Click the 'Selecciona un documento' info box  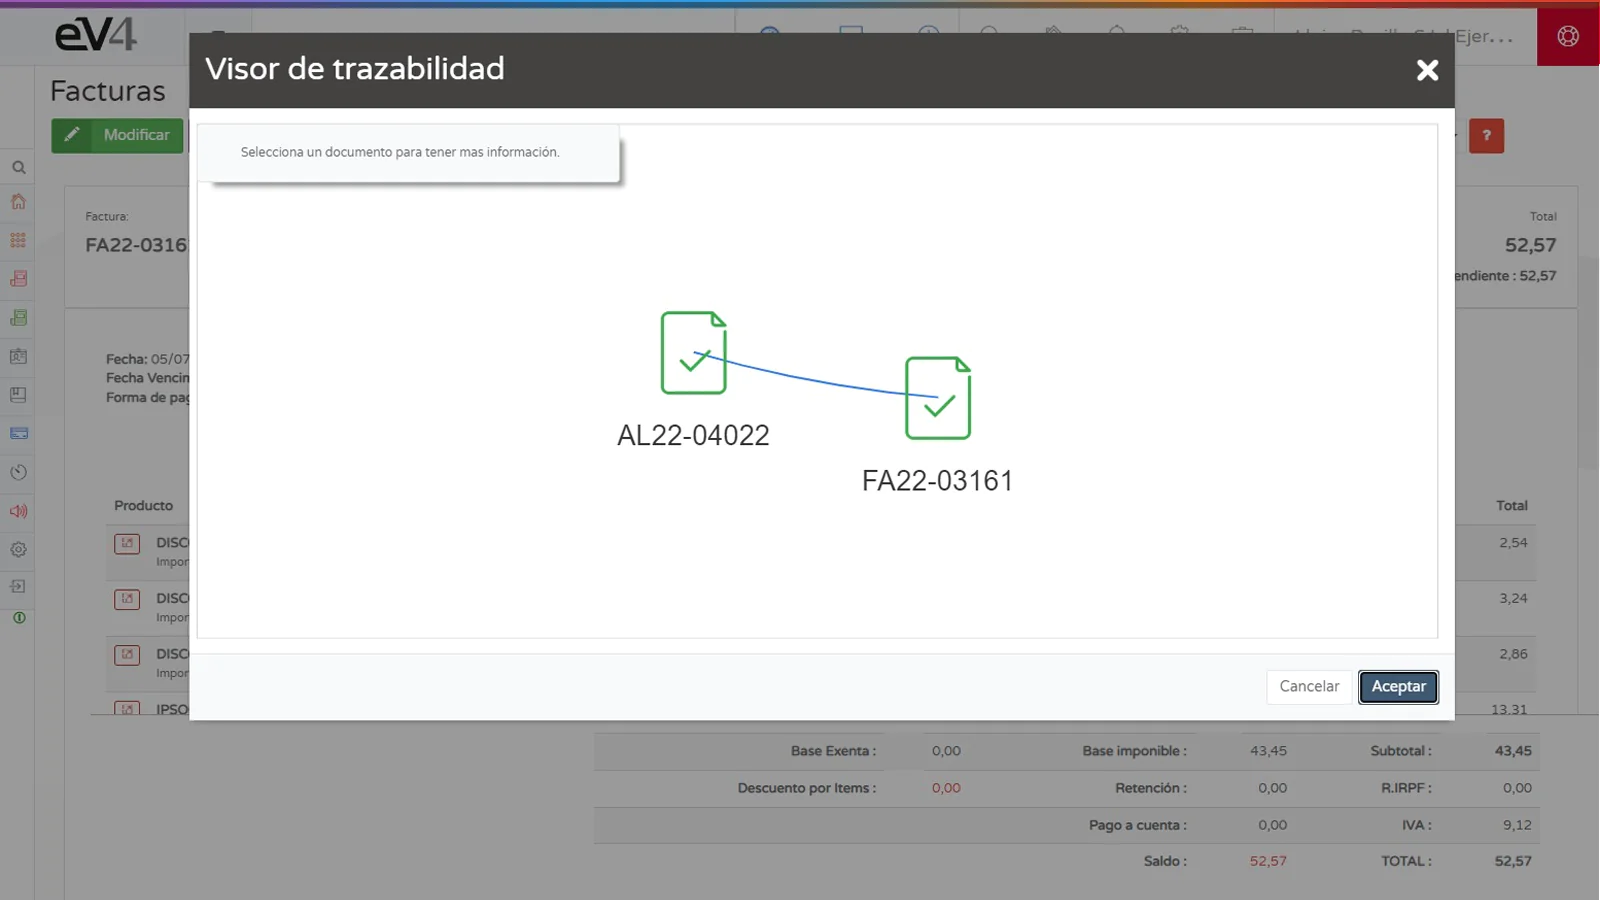(x=408, y=153)
